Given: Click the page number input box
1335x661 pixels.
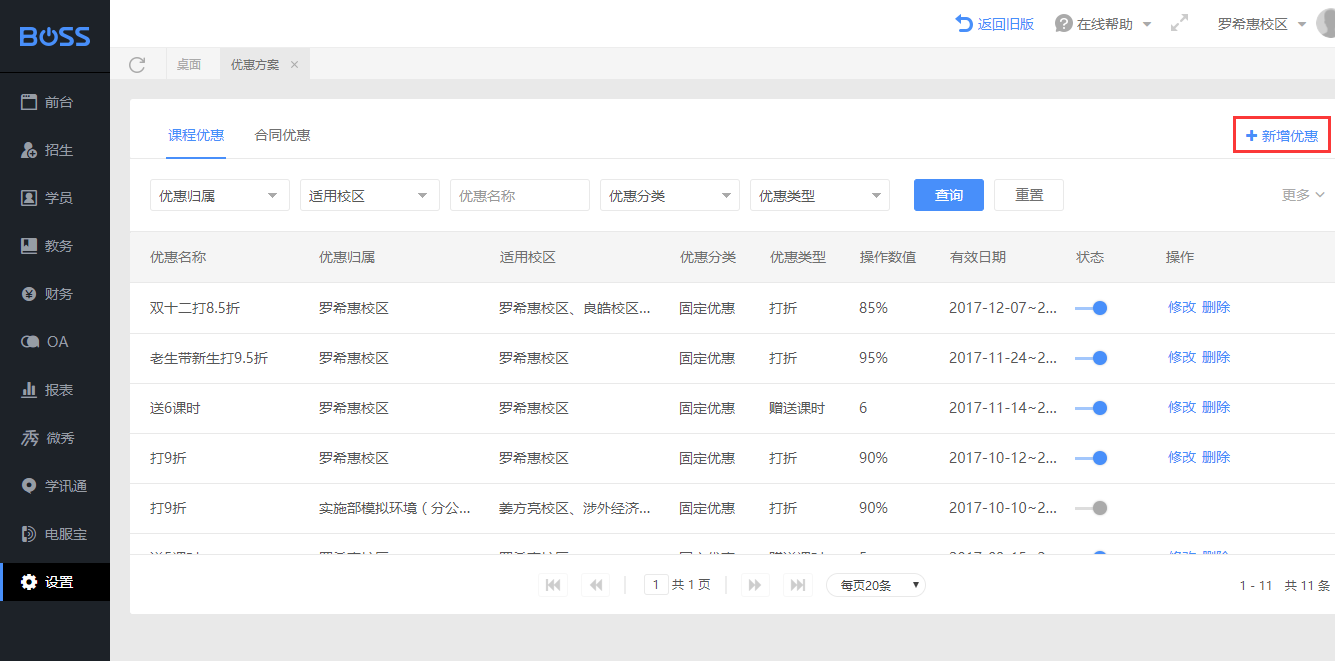Looking at the screenshot, I should [656, 585].
